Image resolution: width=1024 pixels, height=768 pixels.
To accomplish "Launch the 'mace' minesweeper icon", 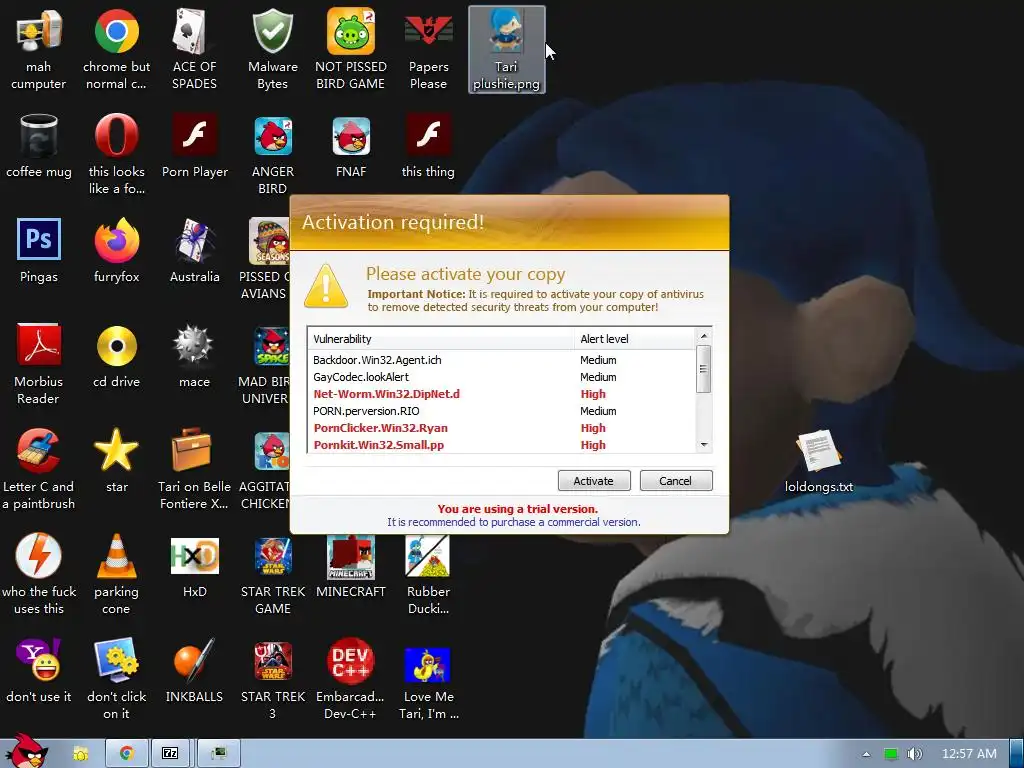I will [195, 356].
